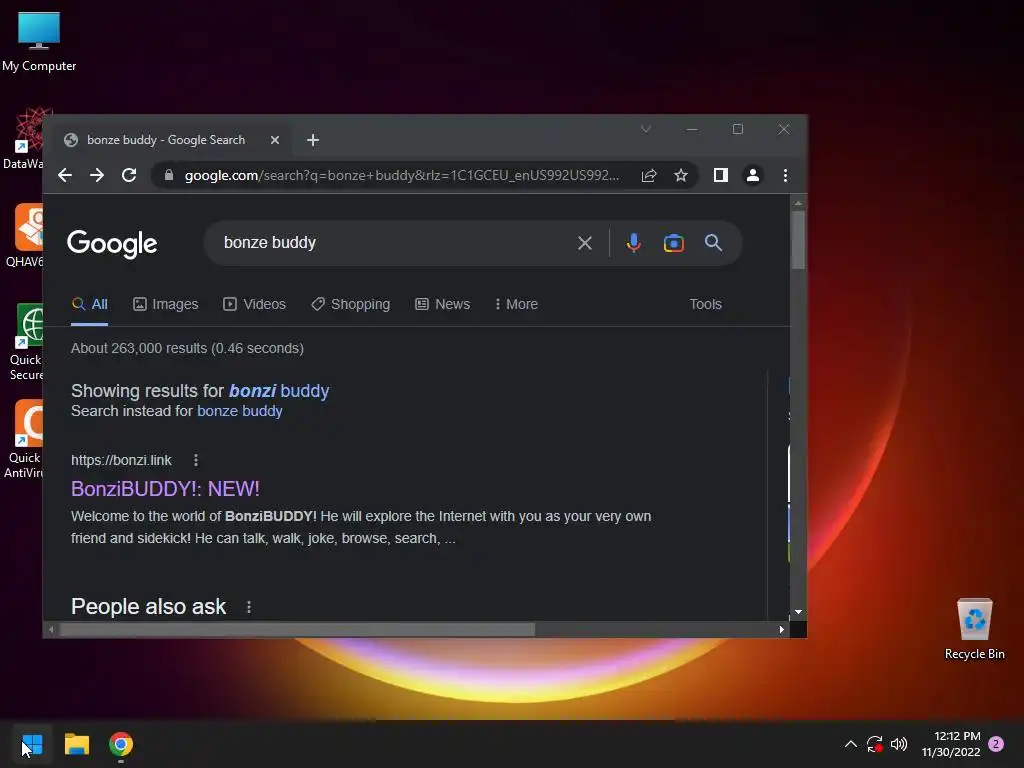Search by image with camera icon
This screenshot has width=1024, height=768.
pyautogui.click(x=673, y=243)
